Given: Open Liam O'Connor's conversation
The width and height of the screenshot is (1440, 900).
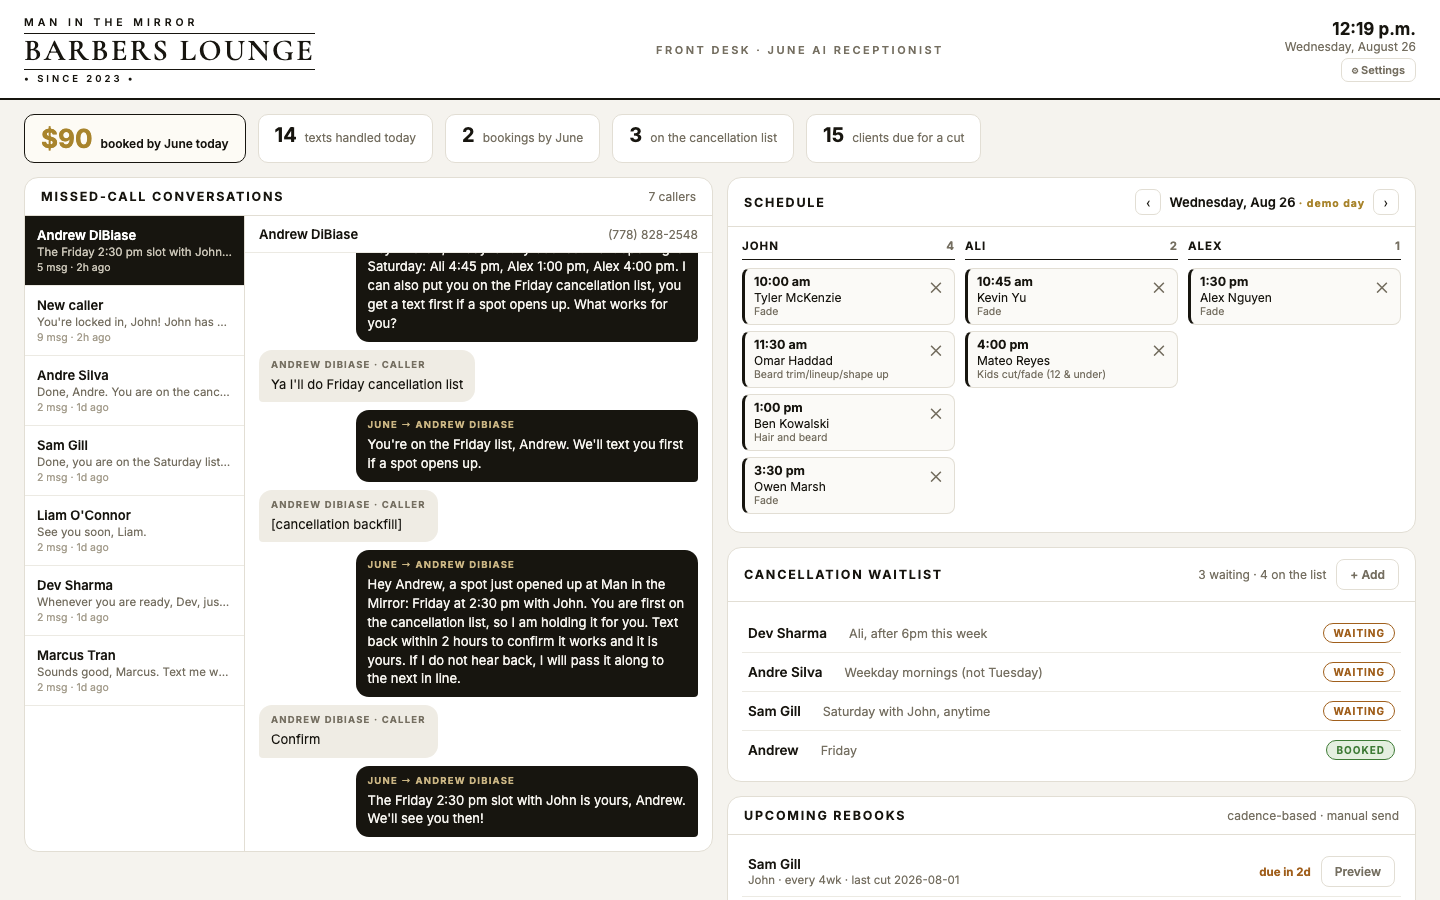Looking at the screenshot, I should click(x=134, y=531).
